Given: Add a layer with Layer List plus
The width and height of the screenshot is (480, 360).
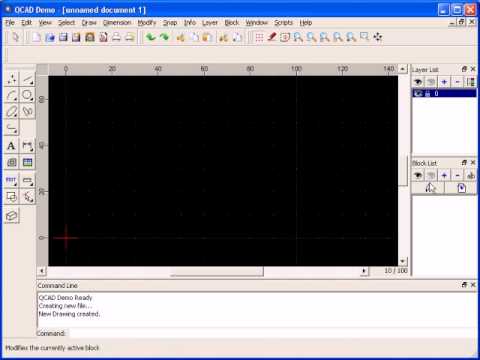Looking at the screenshot, I should coord(444,82).
